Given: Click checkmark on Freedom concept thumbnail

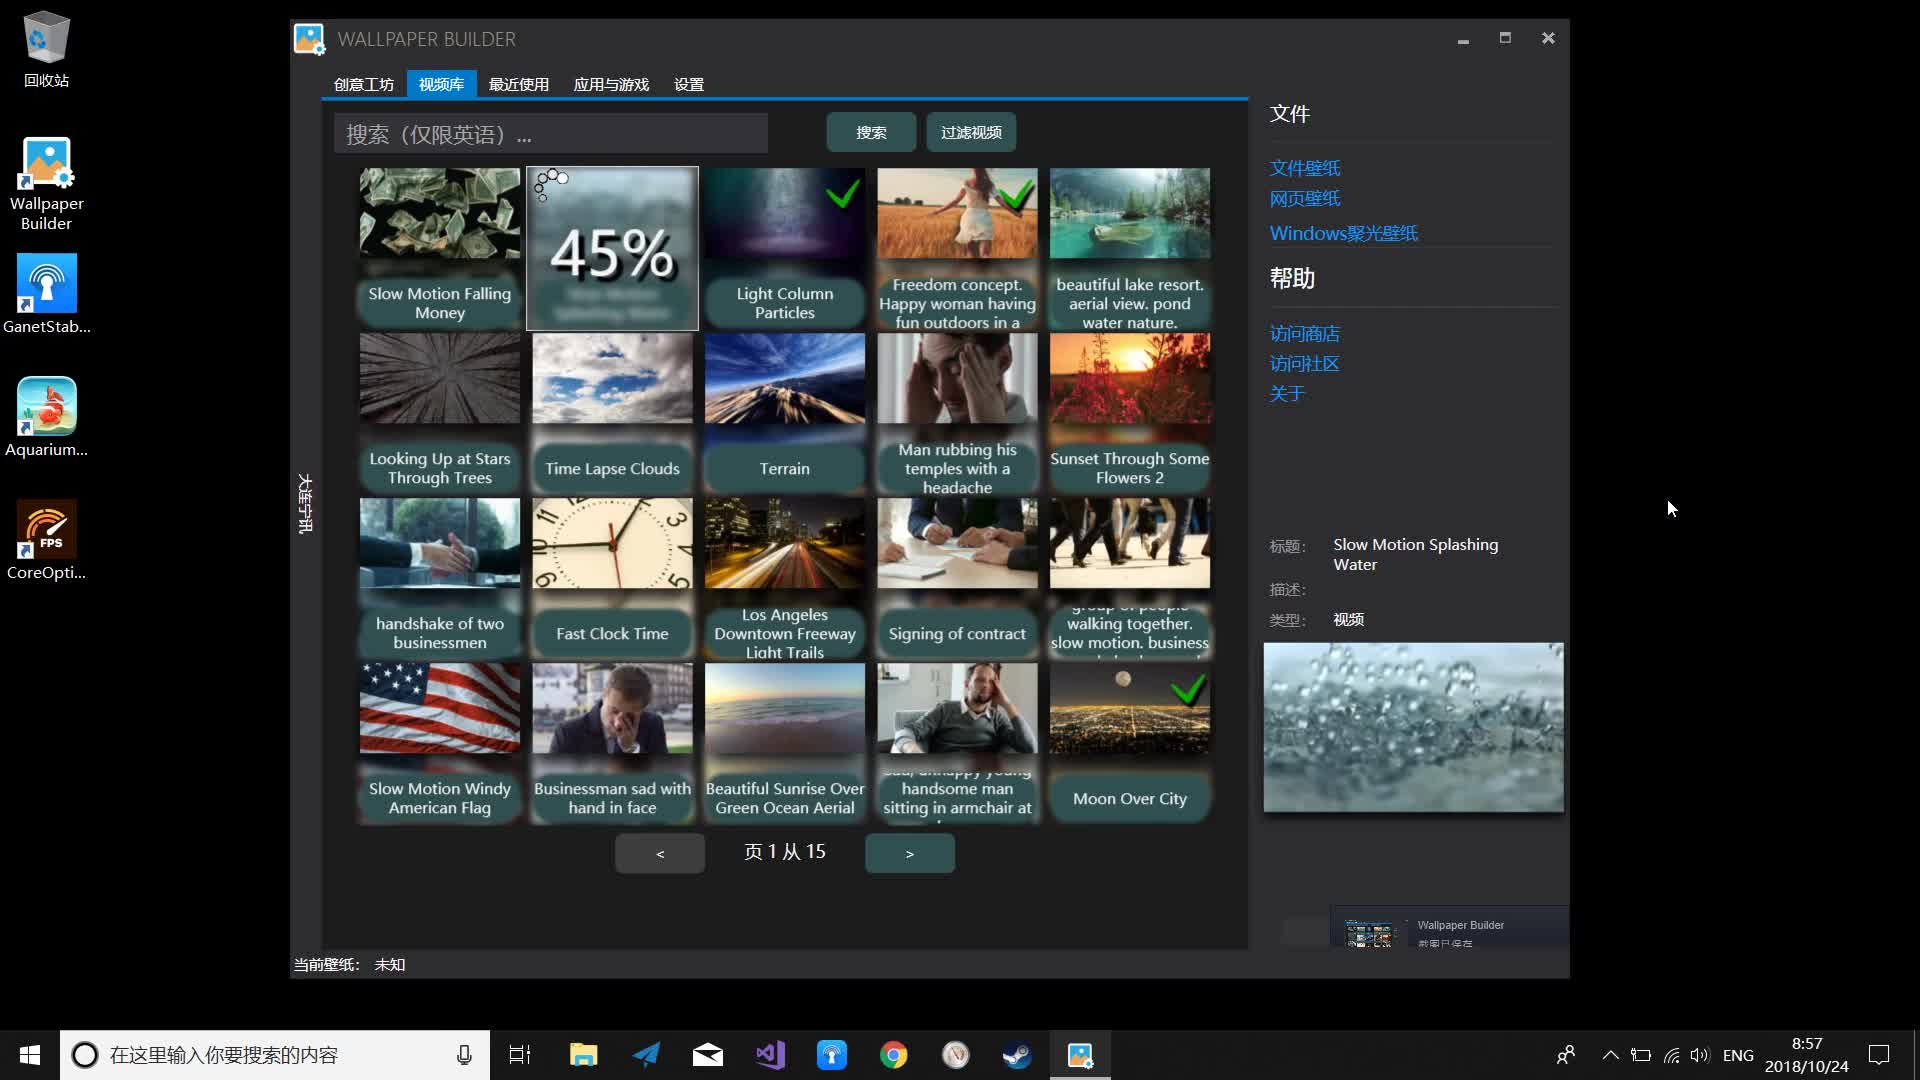Looking at the screenshot, I should (x=1016, y=194).
